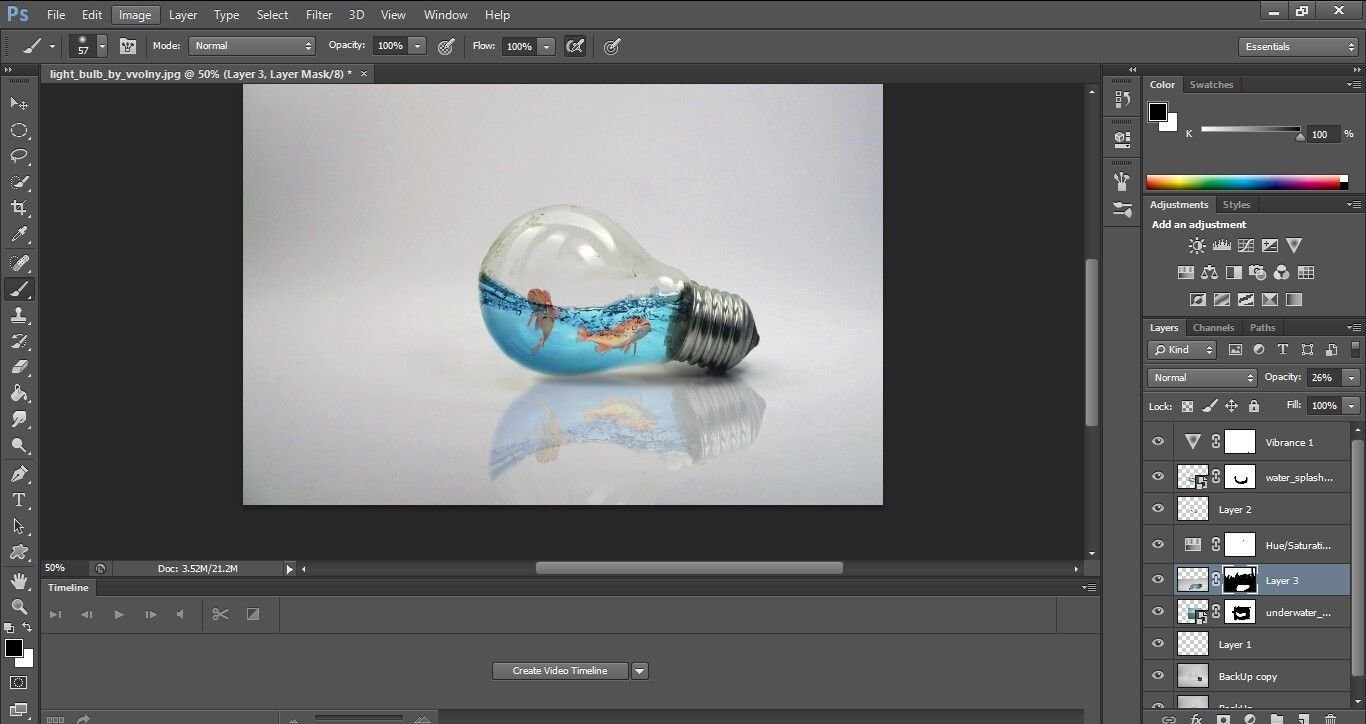
Task: Click the foreground color in Color panel
Action: click(x=1158, y=111)
